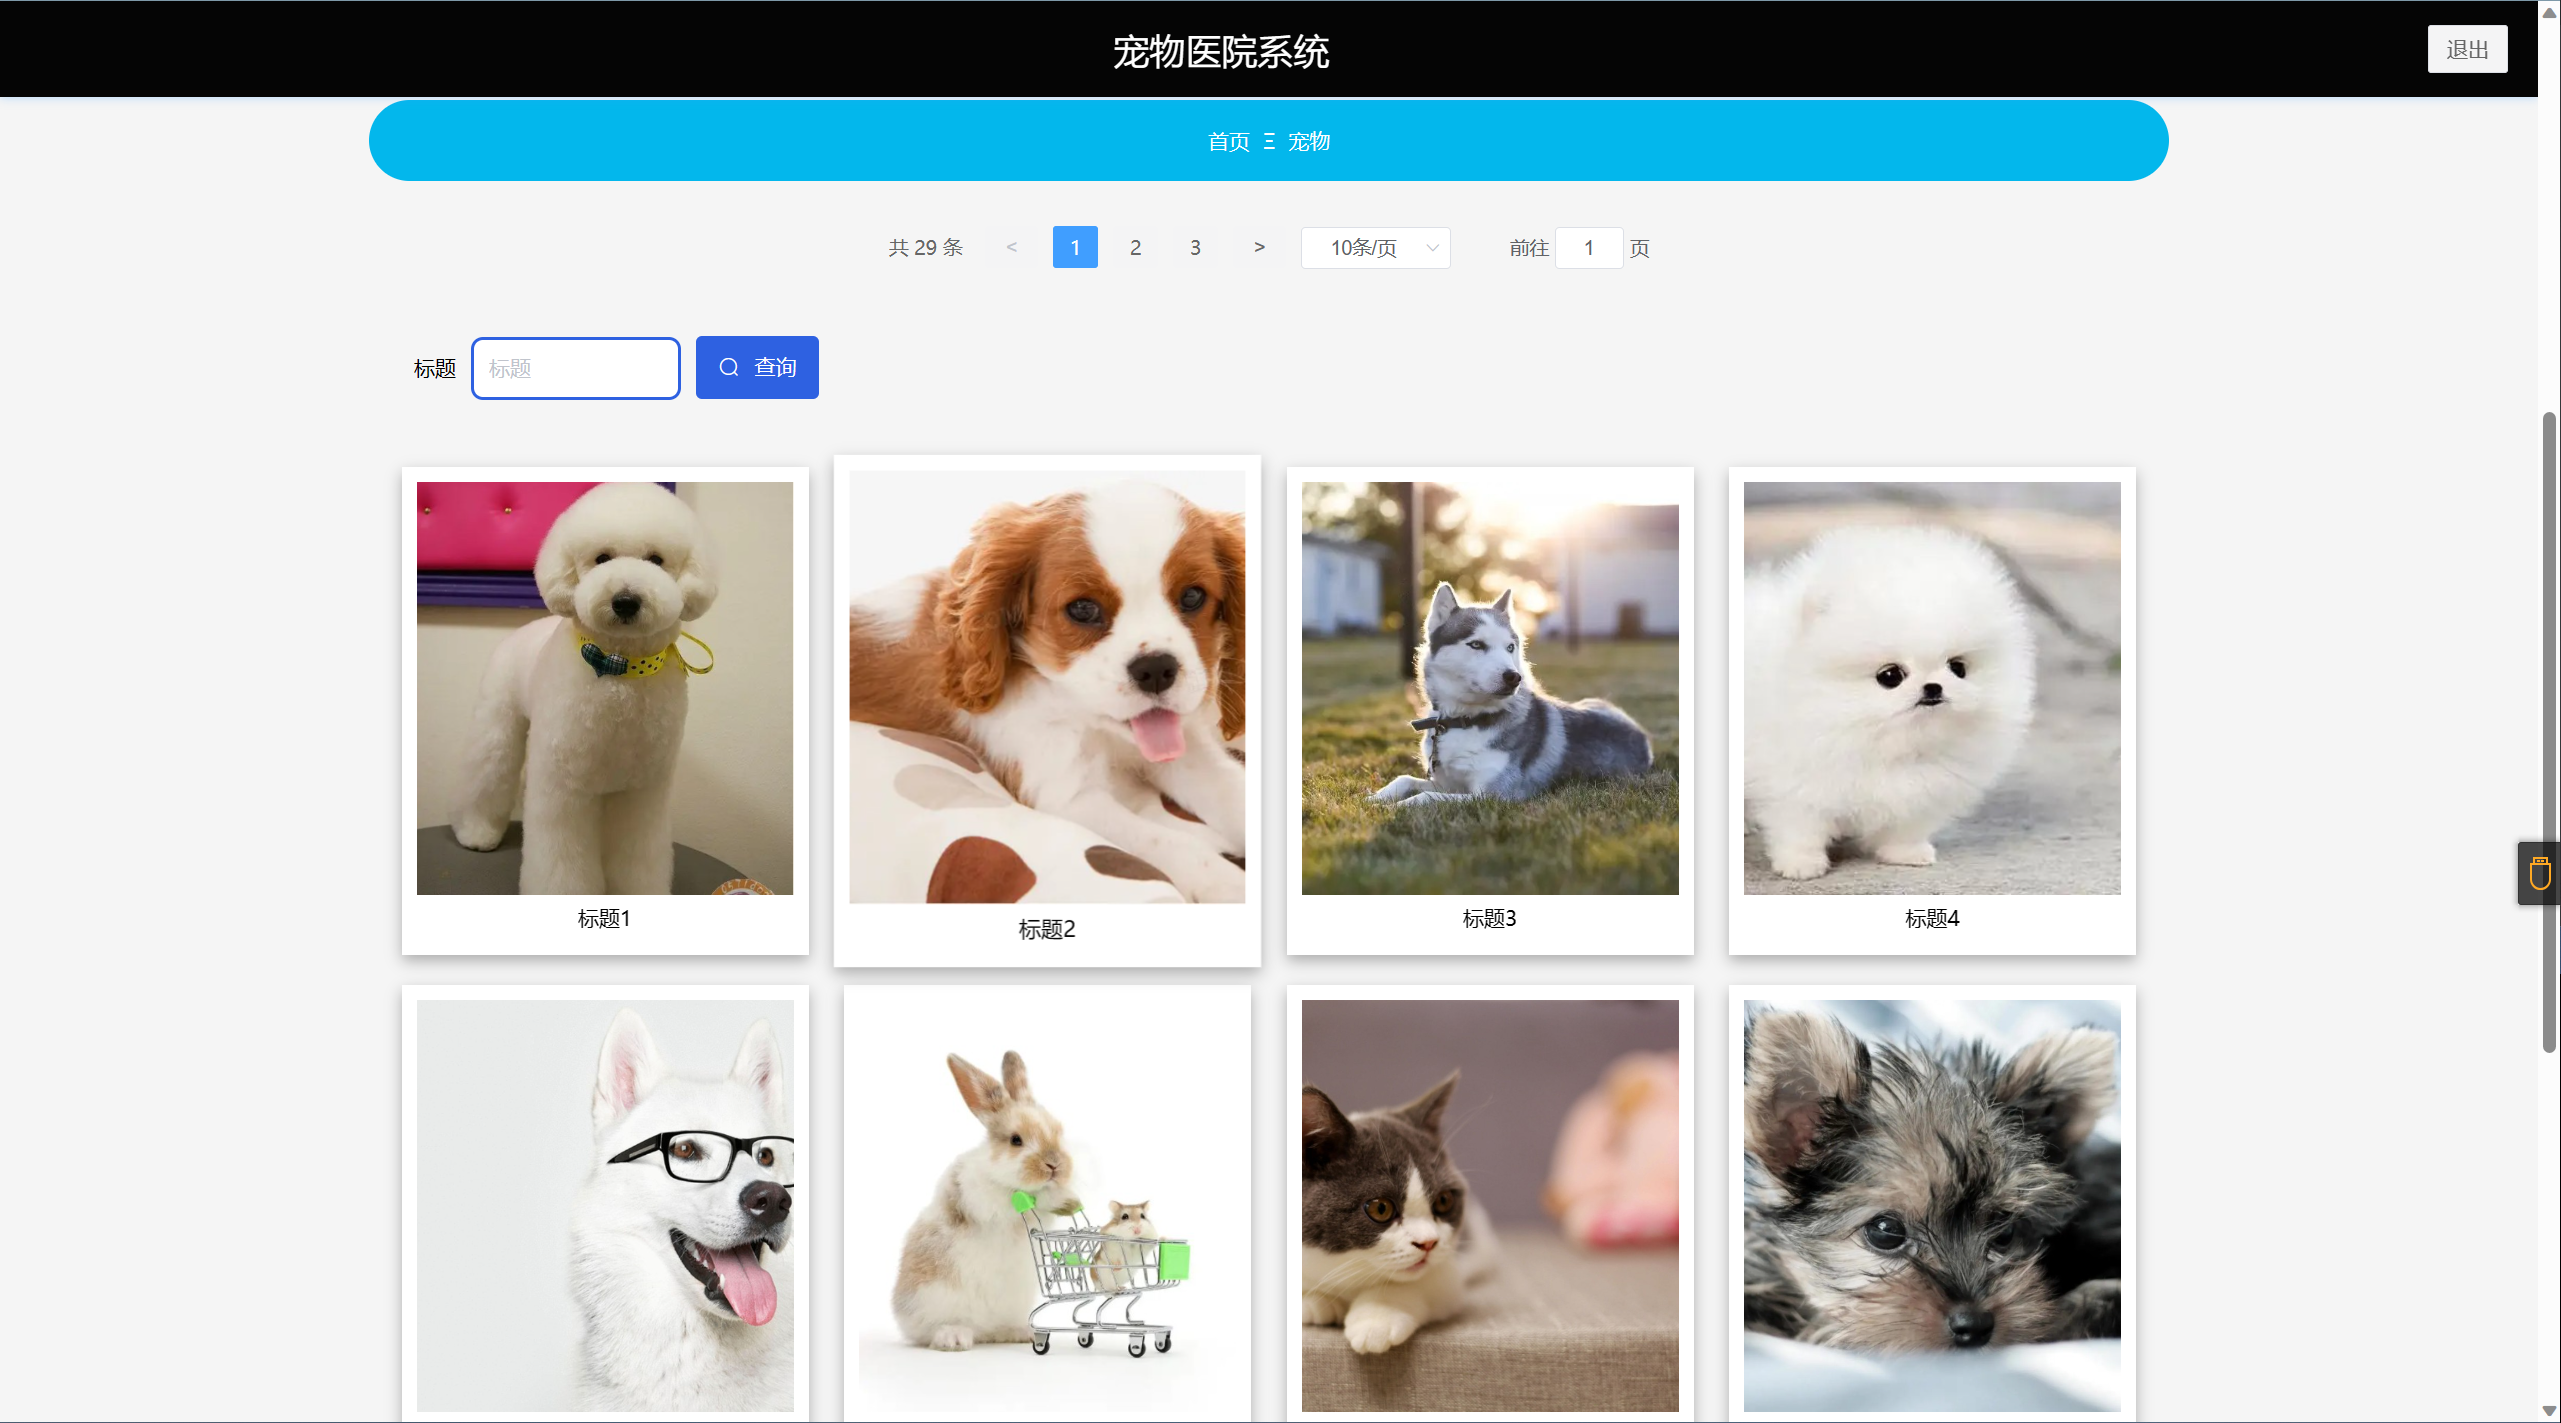Viewport: 2561px width, 1423px height.
Task: Open the 10条/页 page size dropdown
Action: (1375, 247)
